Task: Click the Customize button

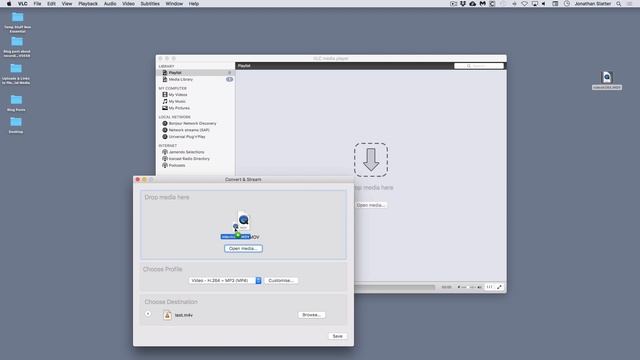Action: (281, 280)
